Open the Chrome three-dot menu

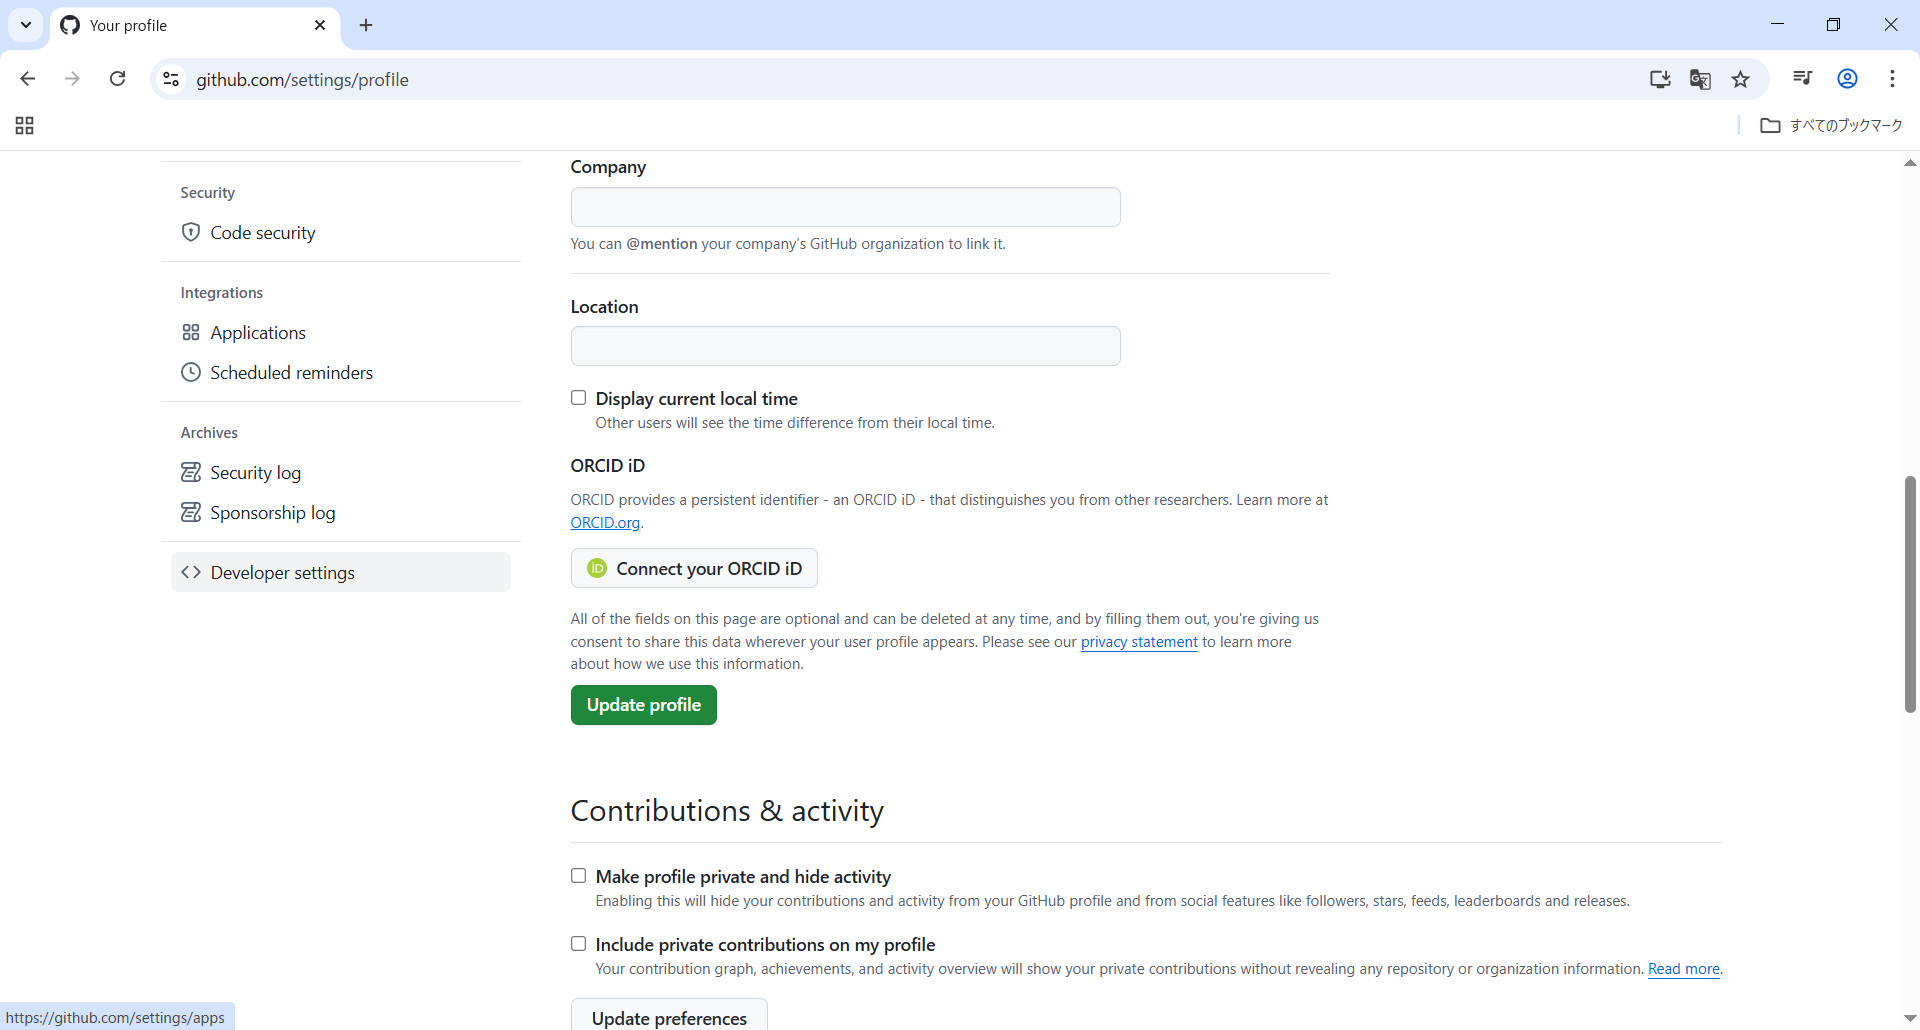(1892, 79)
